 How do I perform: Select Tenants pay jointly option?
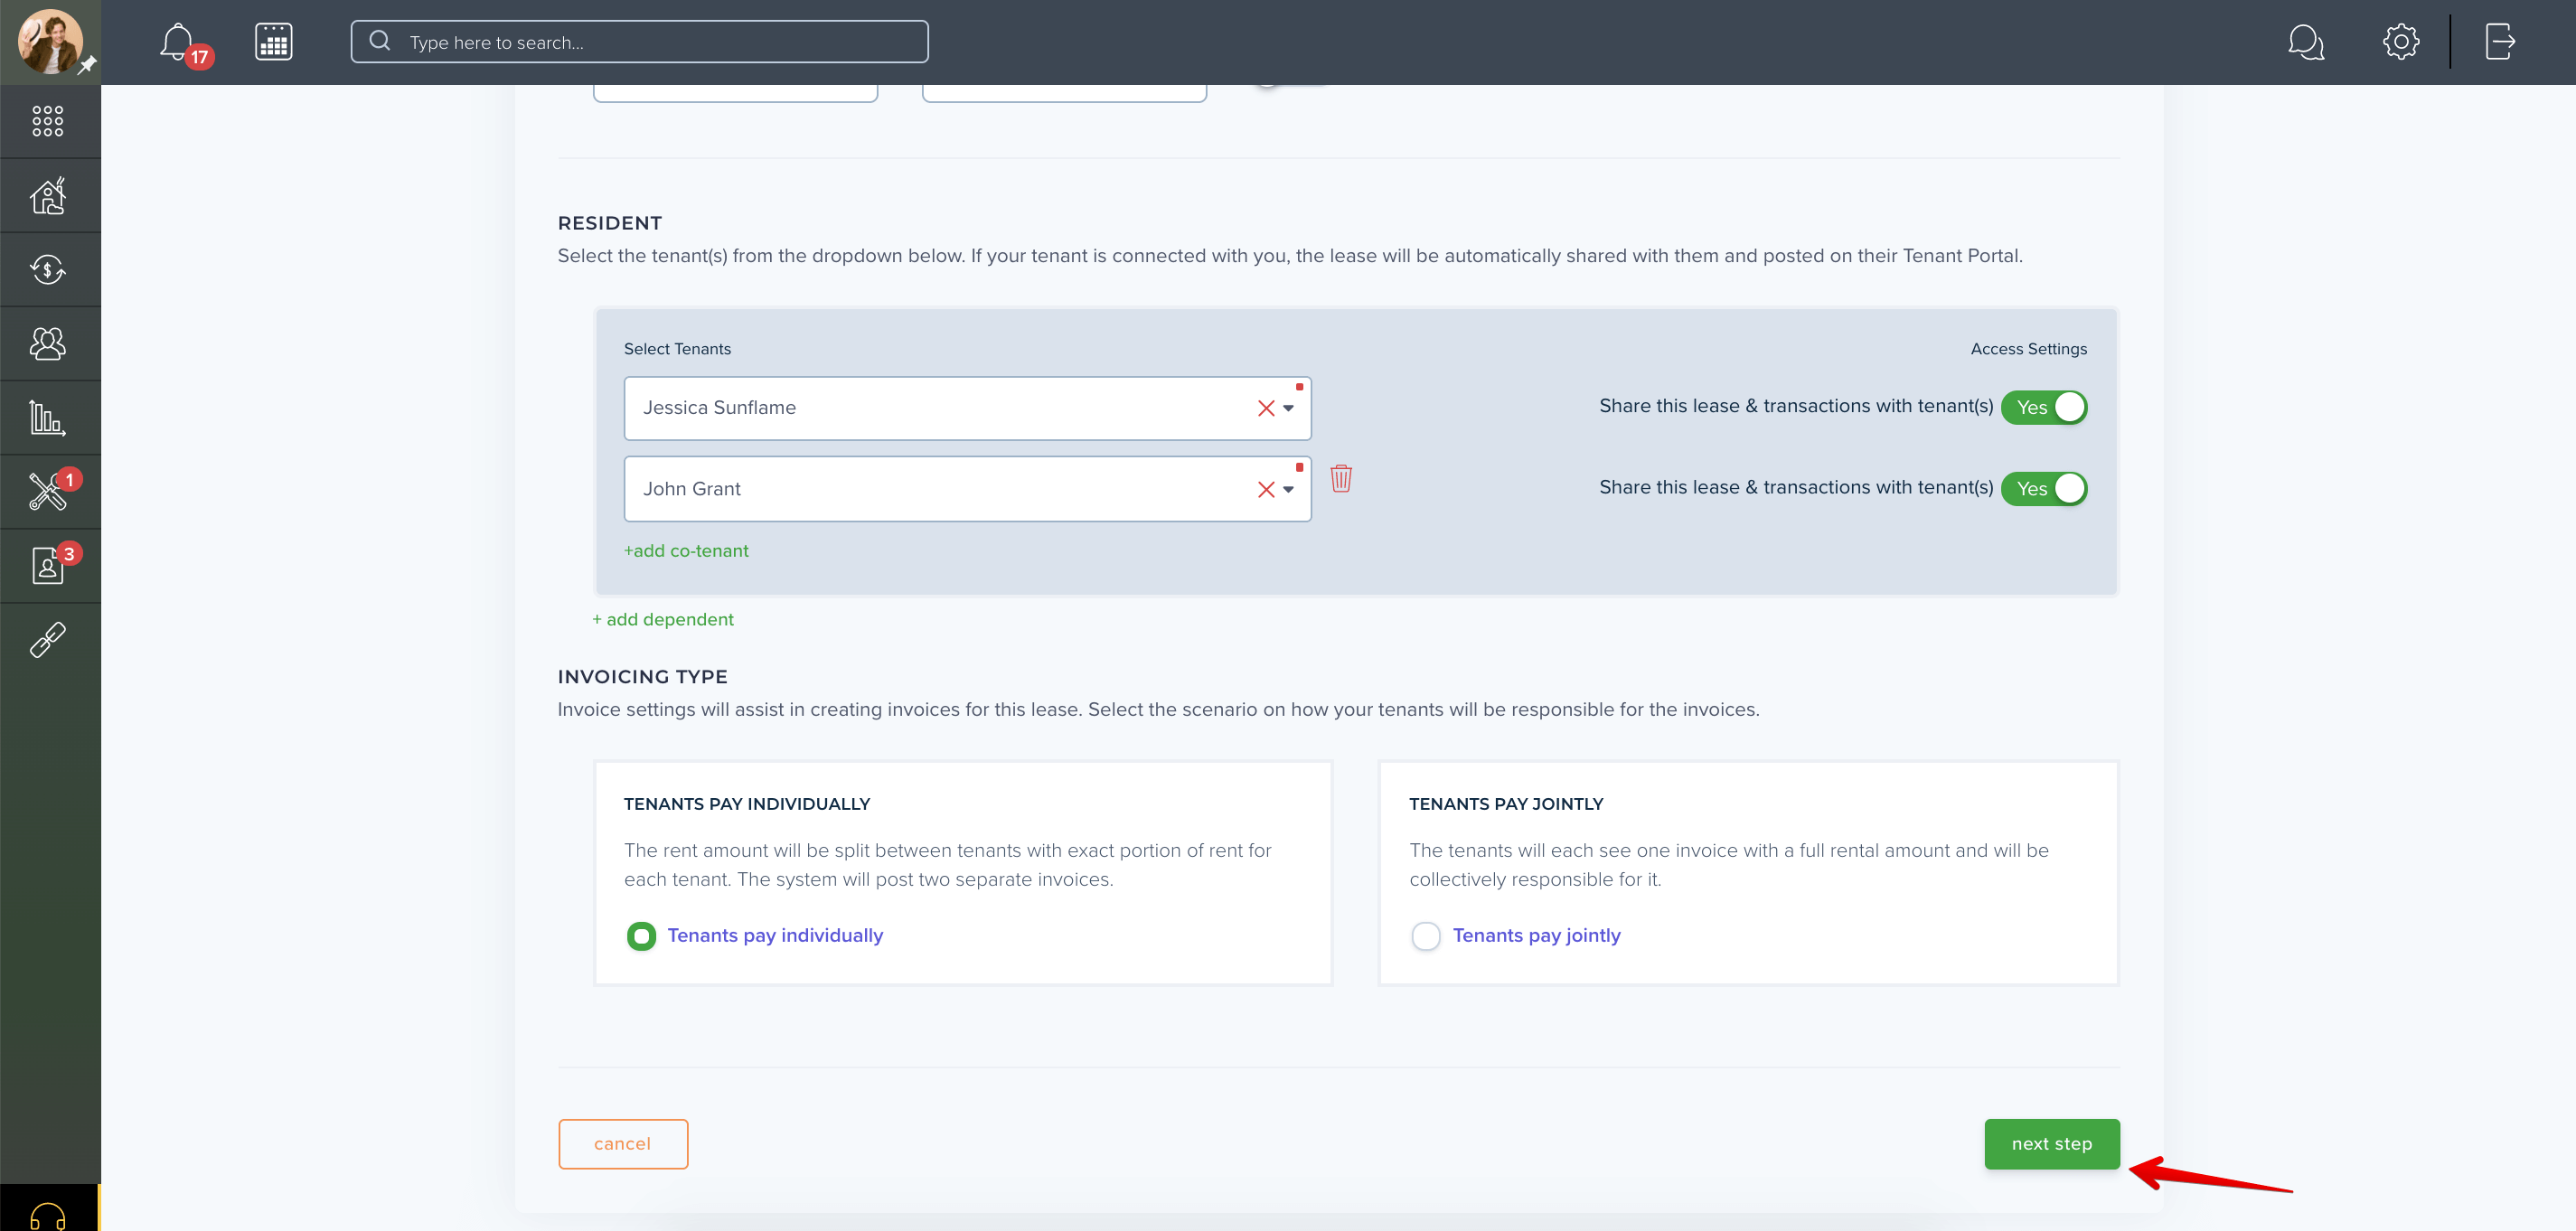tap(1426, 936)
